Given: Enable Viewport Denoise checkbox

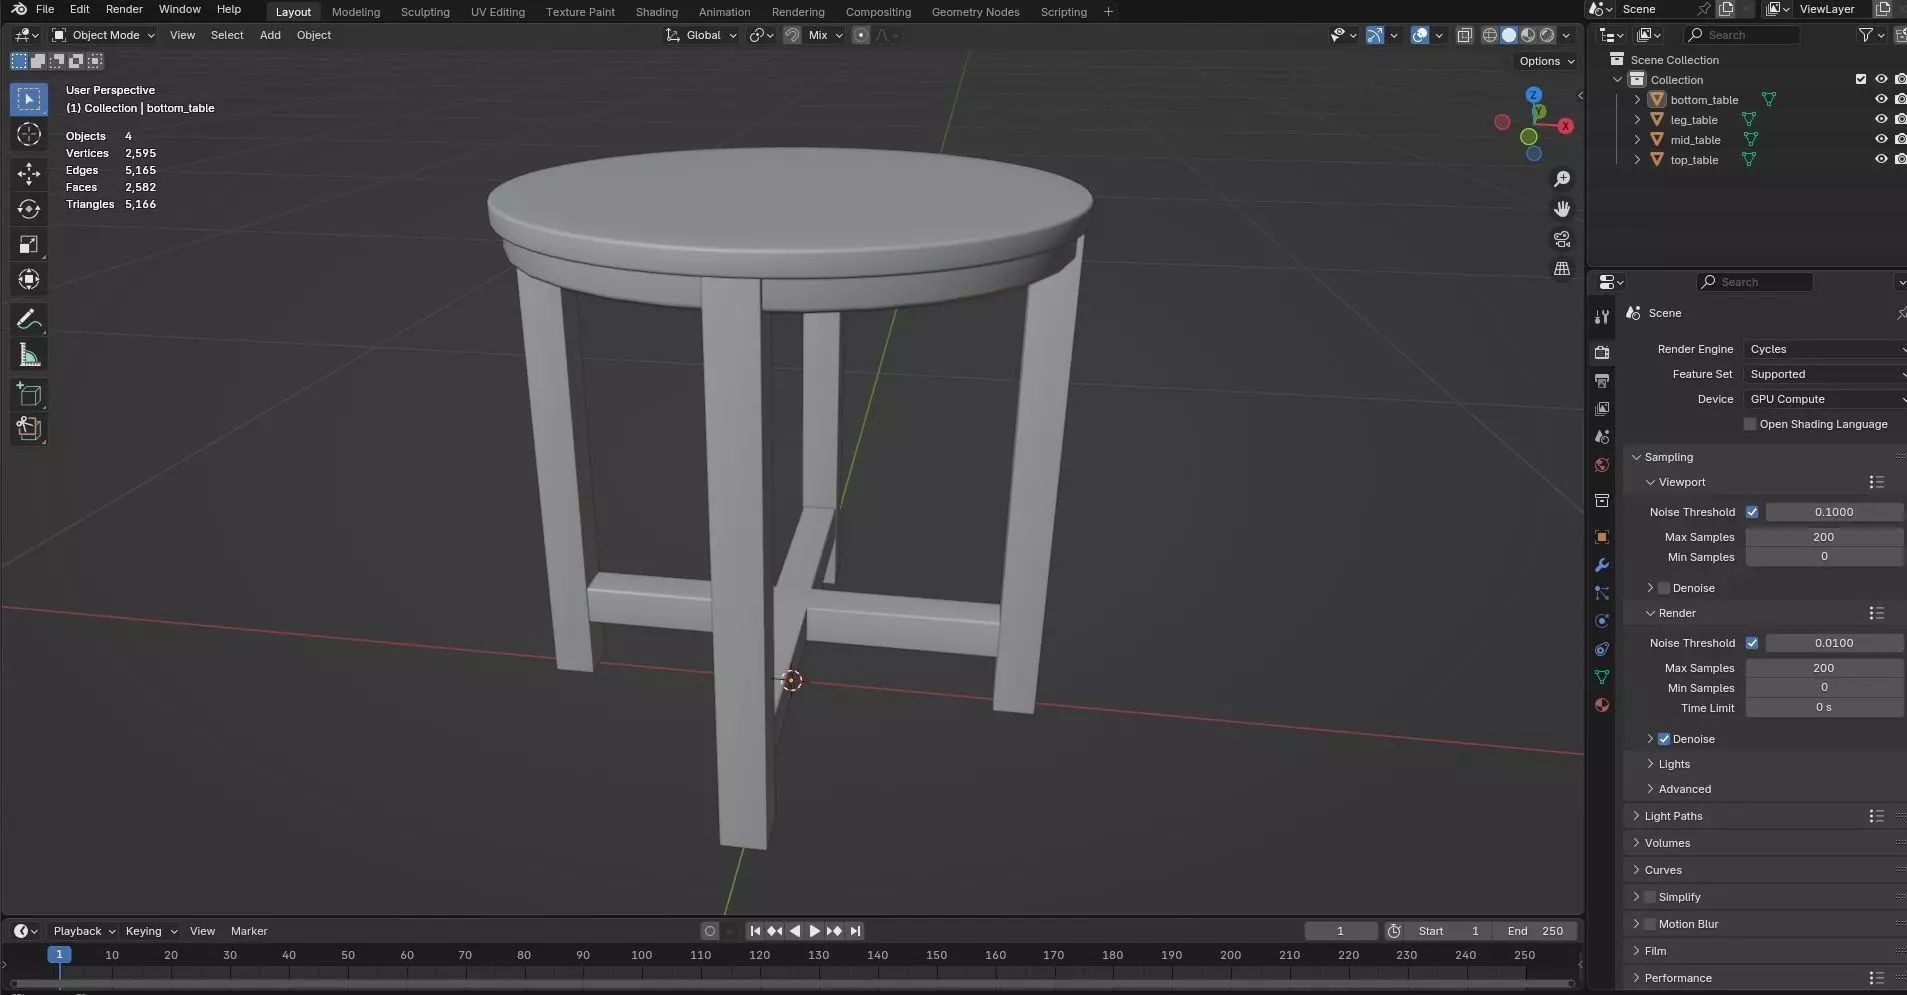Looking at the screenshot, I should [x=1664, y=588].
